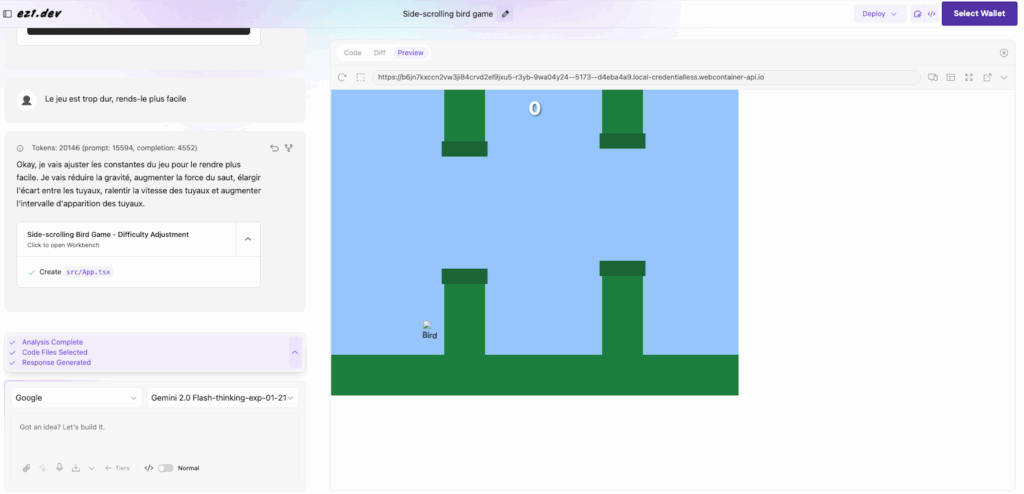Reload the preview with the refresh icon
Screen dimensions: 1024x494
click(342, 77)
